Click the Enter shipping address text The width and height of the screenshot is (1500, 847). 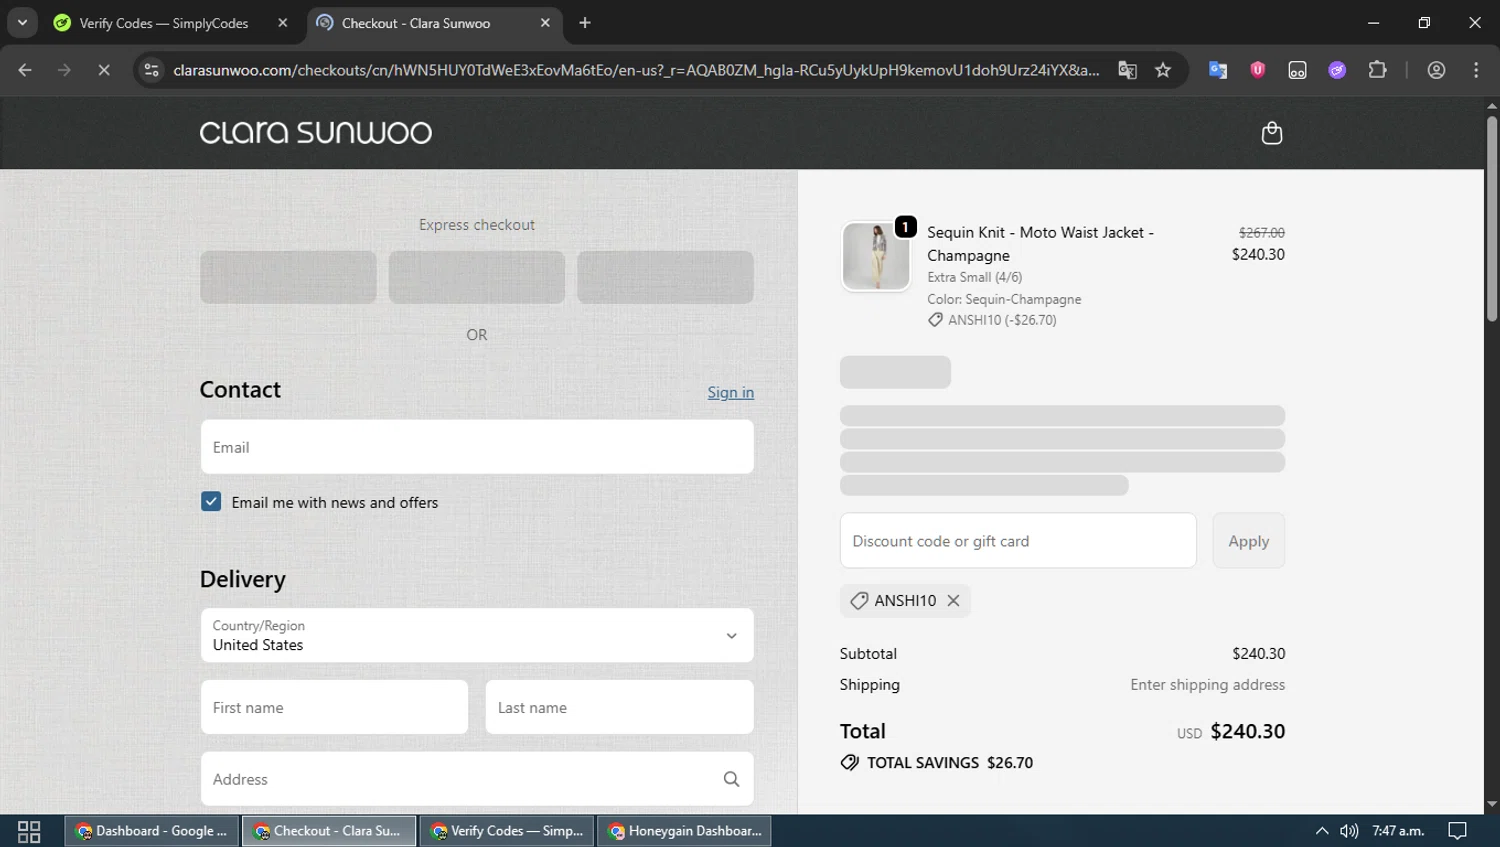(1207, 684)
